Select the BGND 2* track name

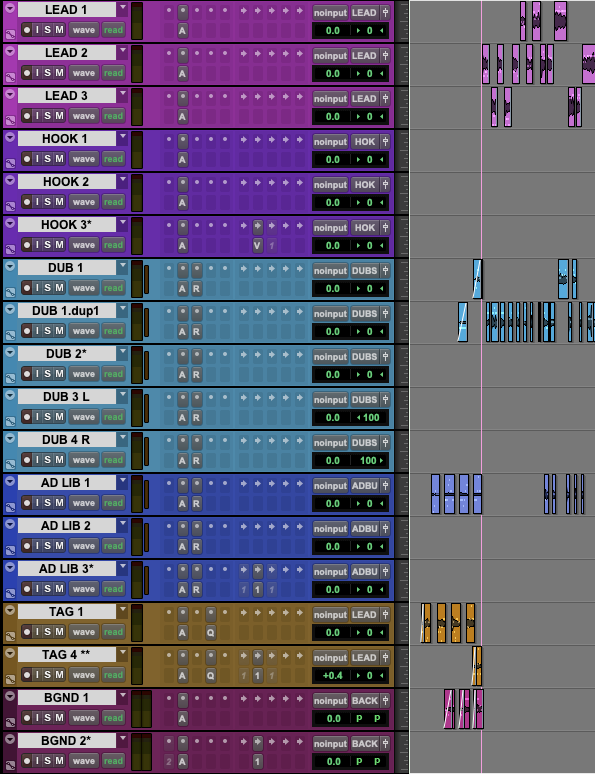(x=66, y=740)
